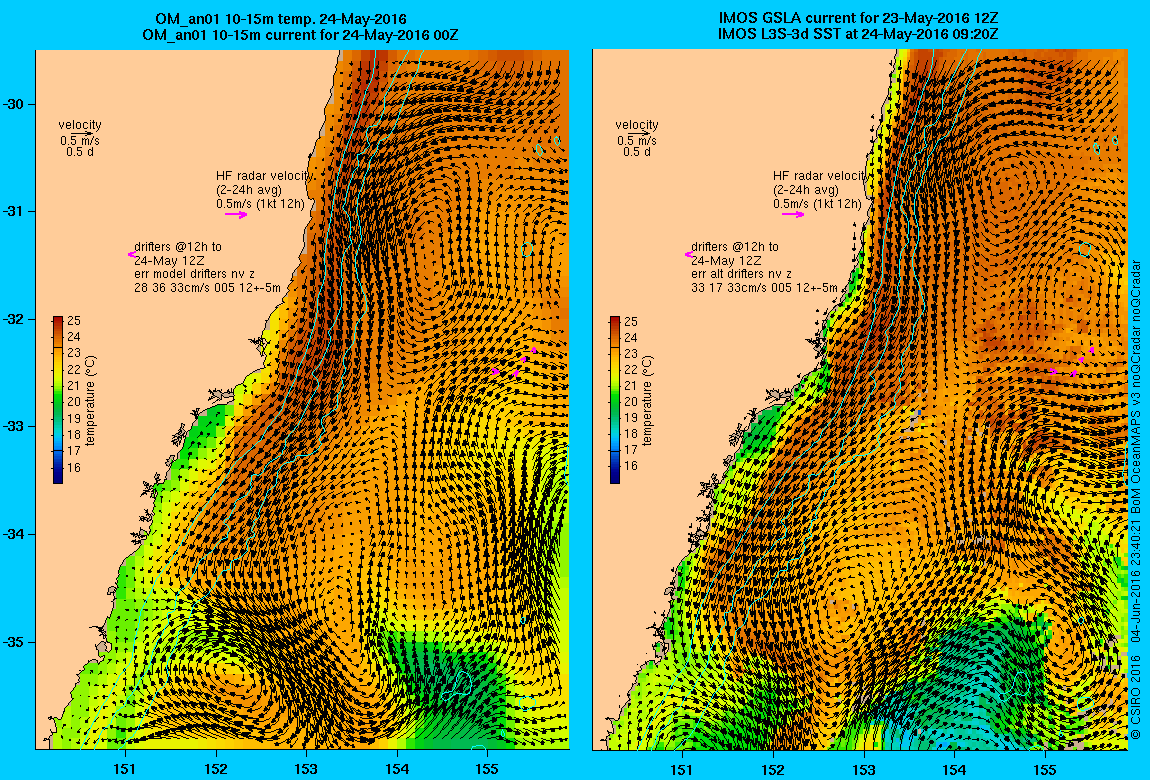Viewport: 1150px width, 780px height.
Task: Click the '0.5 m/s' text in the left panel
Action: (x=80, y=141)
